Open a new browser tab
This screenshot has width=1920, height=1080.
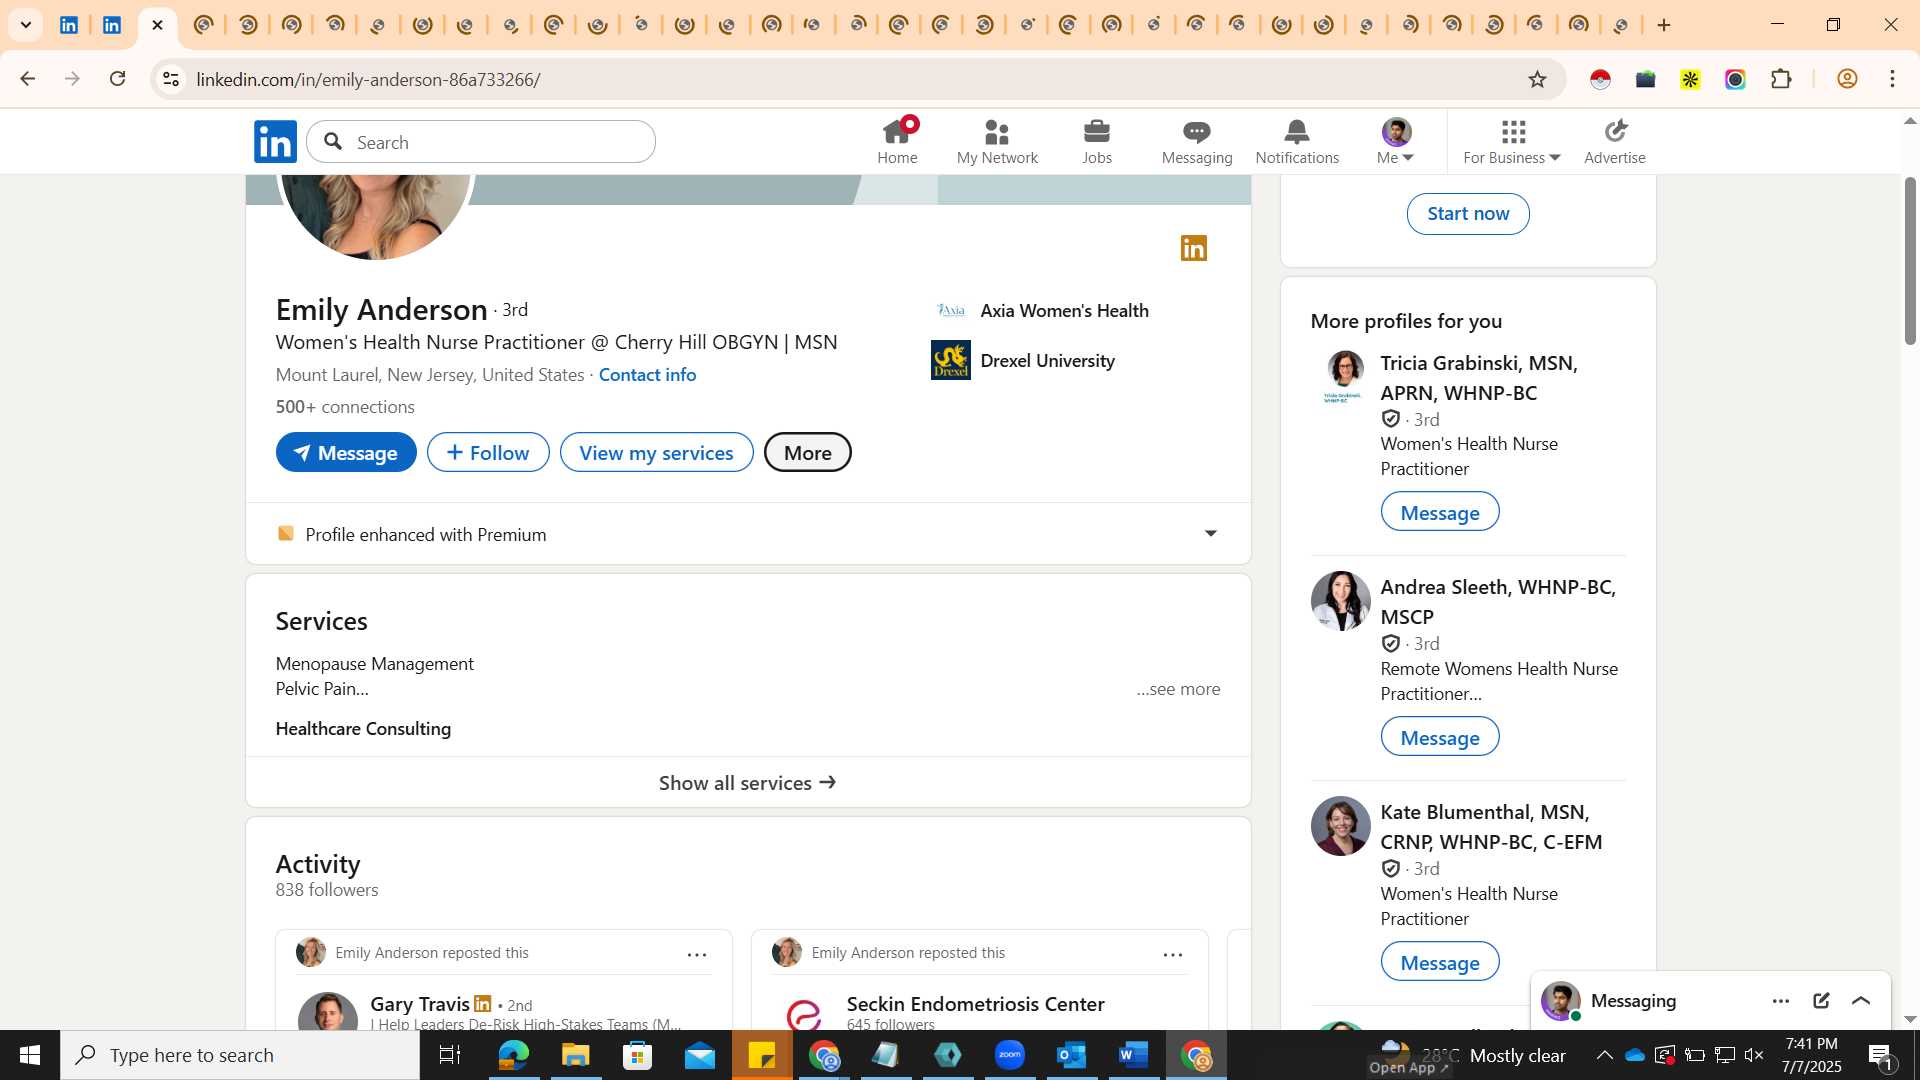point(1664,25)
